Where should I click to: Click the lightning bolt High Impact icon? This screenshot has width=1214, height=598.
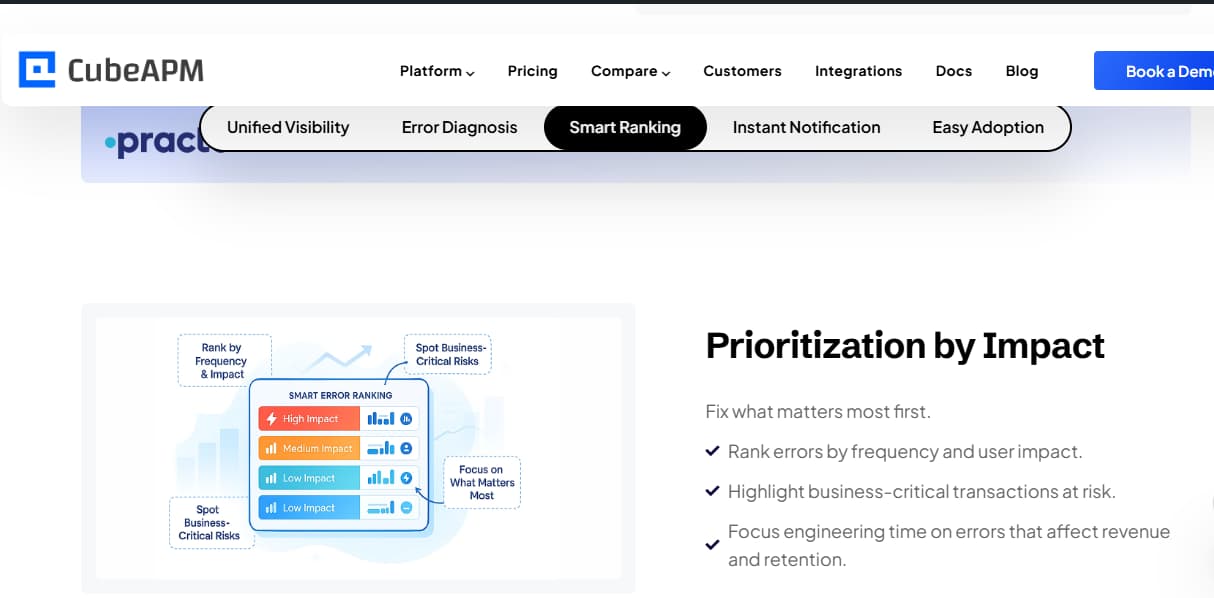(271, 419)
